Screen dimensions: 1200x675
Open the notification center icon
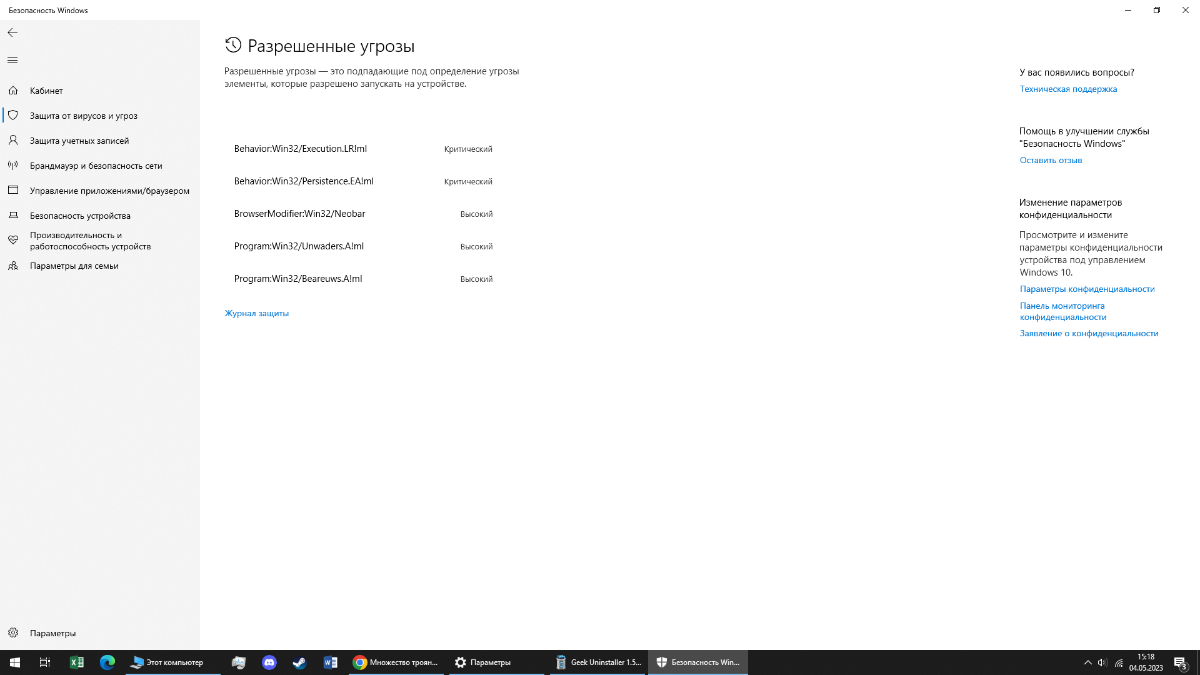pyautogui.click(x=1180, y=662)
